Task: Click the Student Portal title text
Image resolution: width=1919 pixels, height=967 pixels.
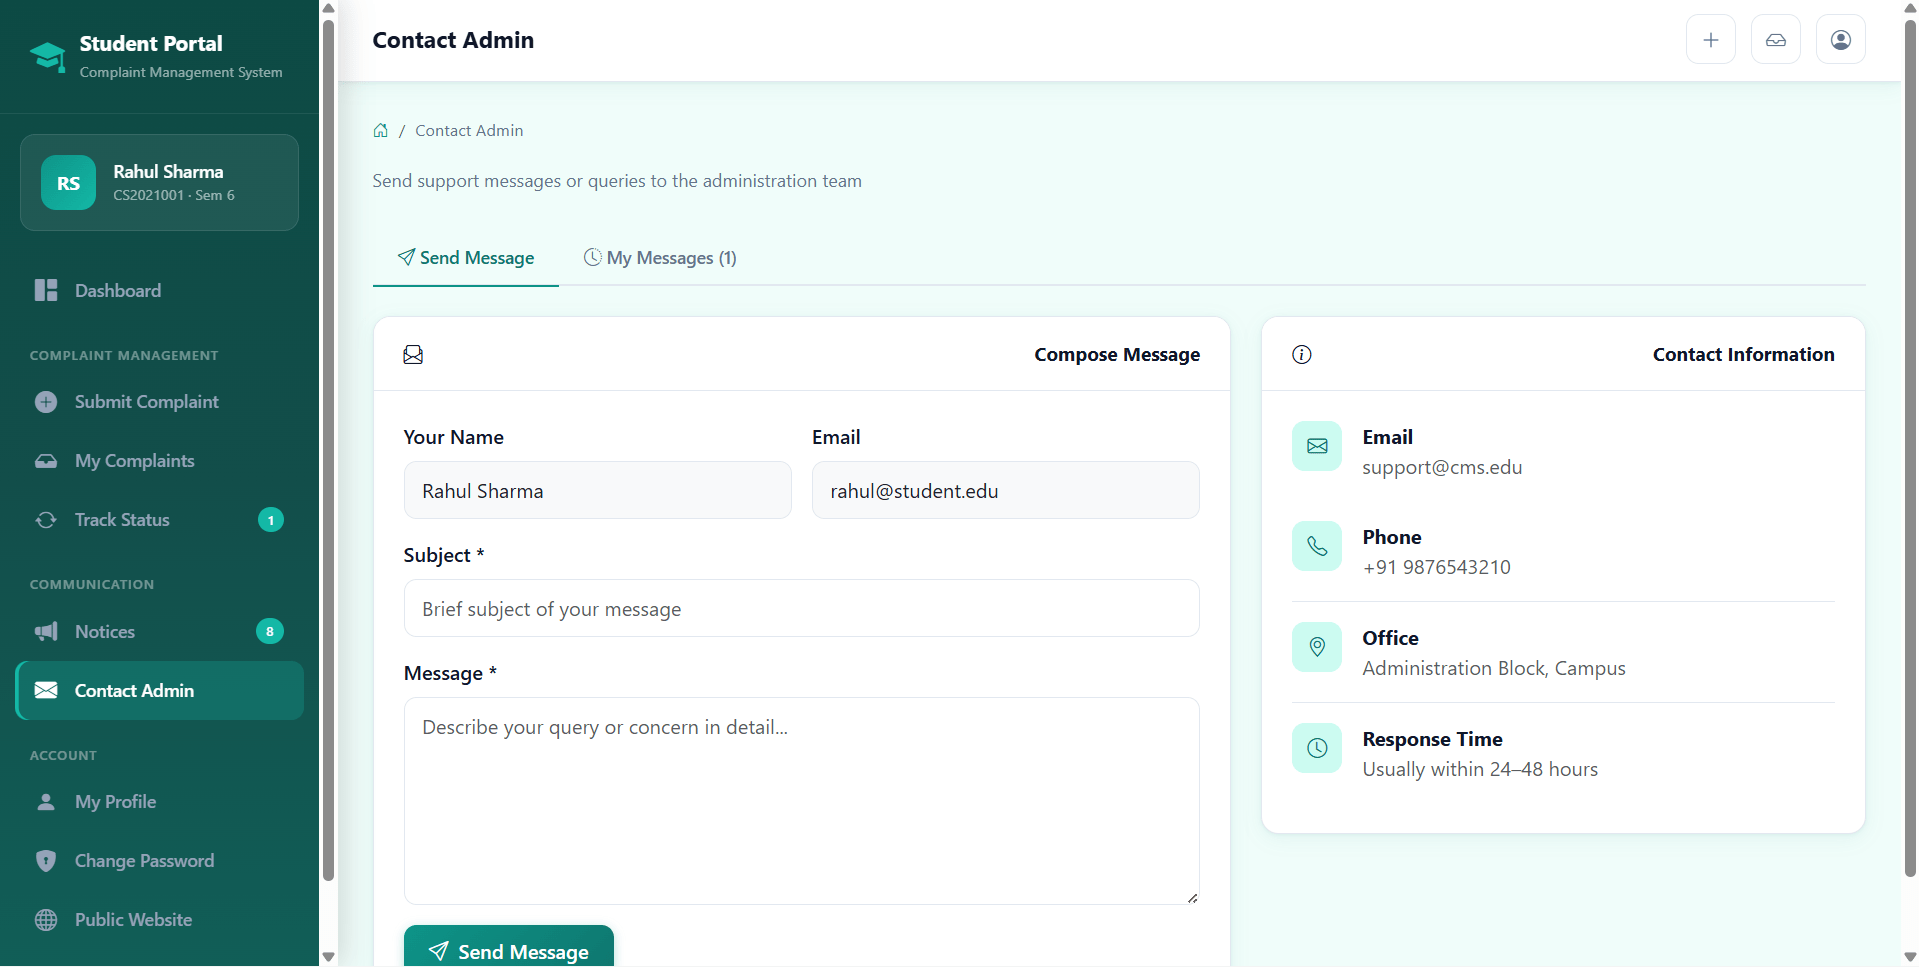Action: tap(151, 44)
